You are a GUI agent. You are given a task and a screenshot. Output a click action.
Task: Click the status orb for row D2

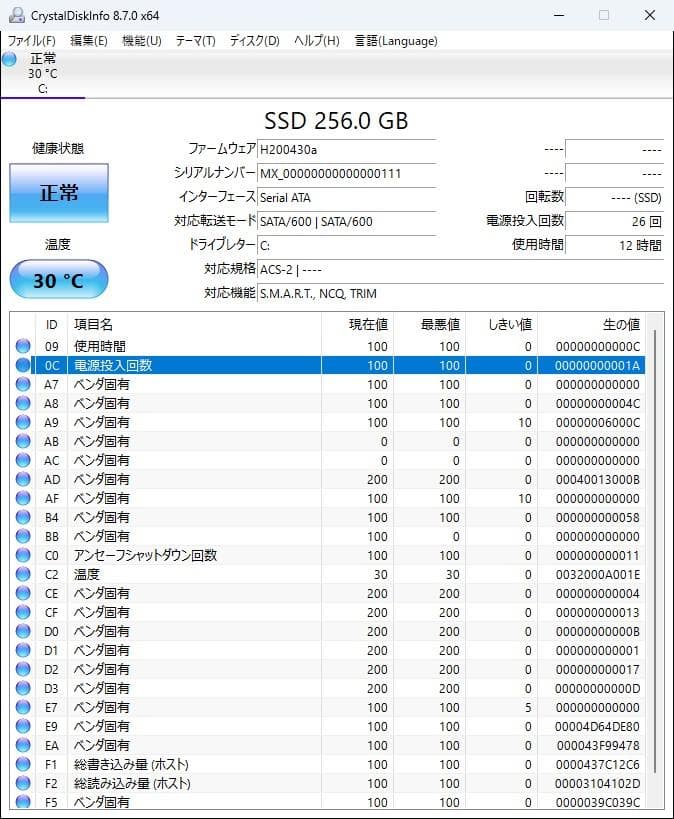point(23,669)
